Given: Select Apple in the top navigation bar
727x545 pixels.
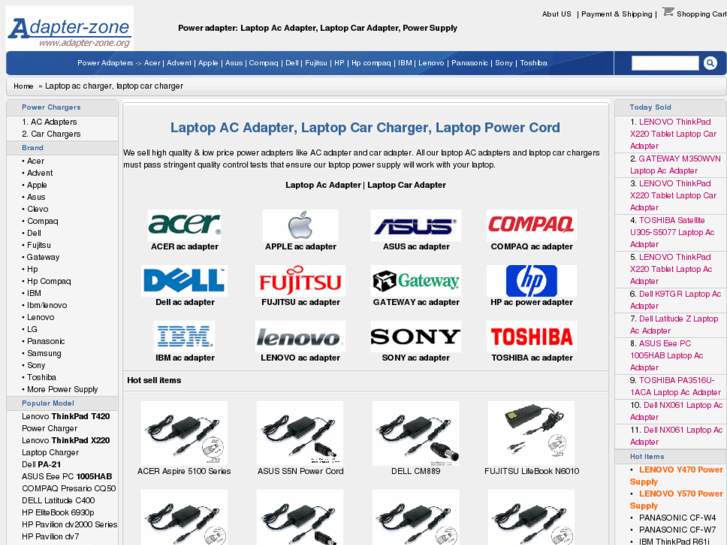Looking at the screenshot, I should 208,63.
